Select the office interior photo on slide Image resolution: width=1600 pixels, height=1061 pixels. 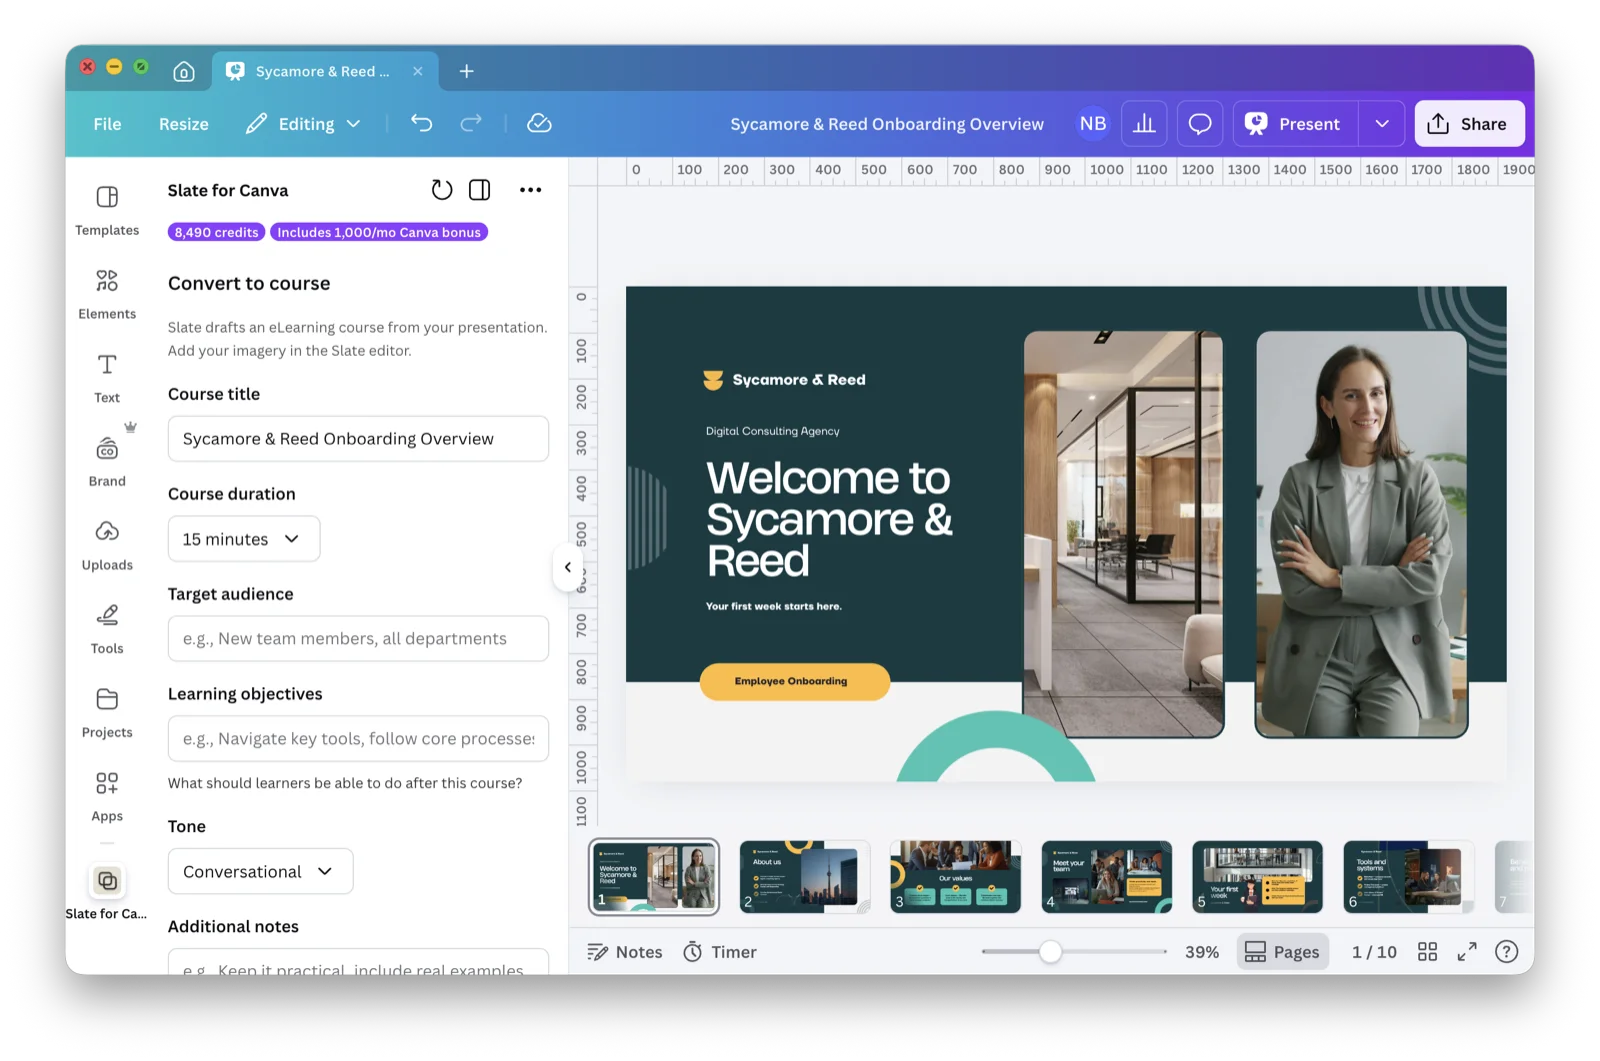(1124, 535)
